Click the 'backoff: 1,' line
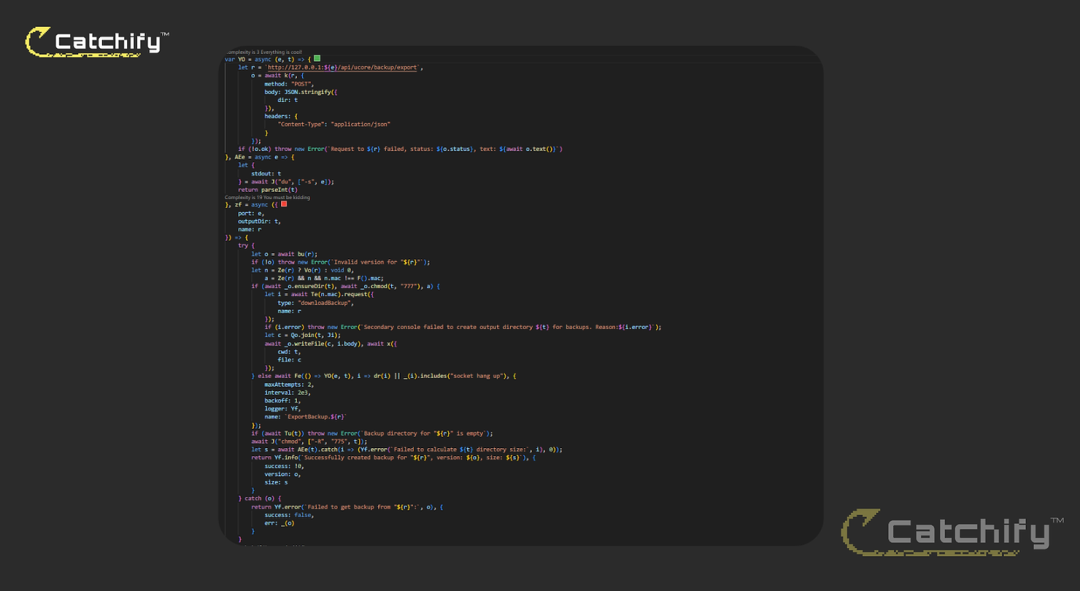 coord(282,401)
